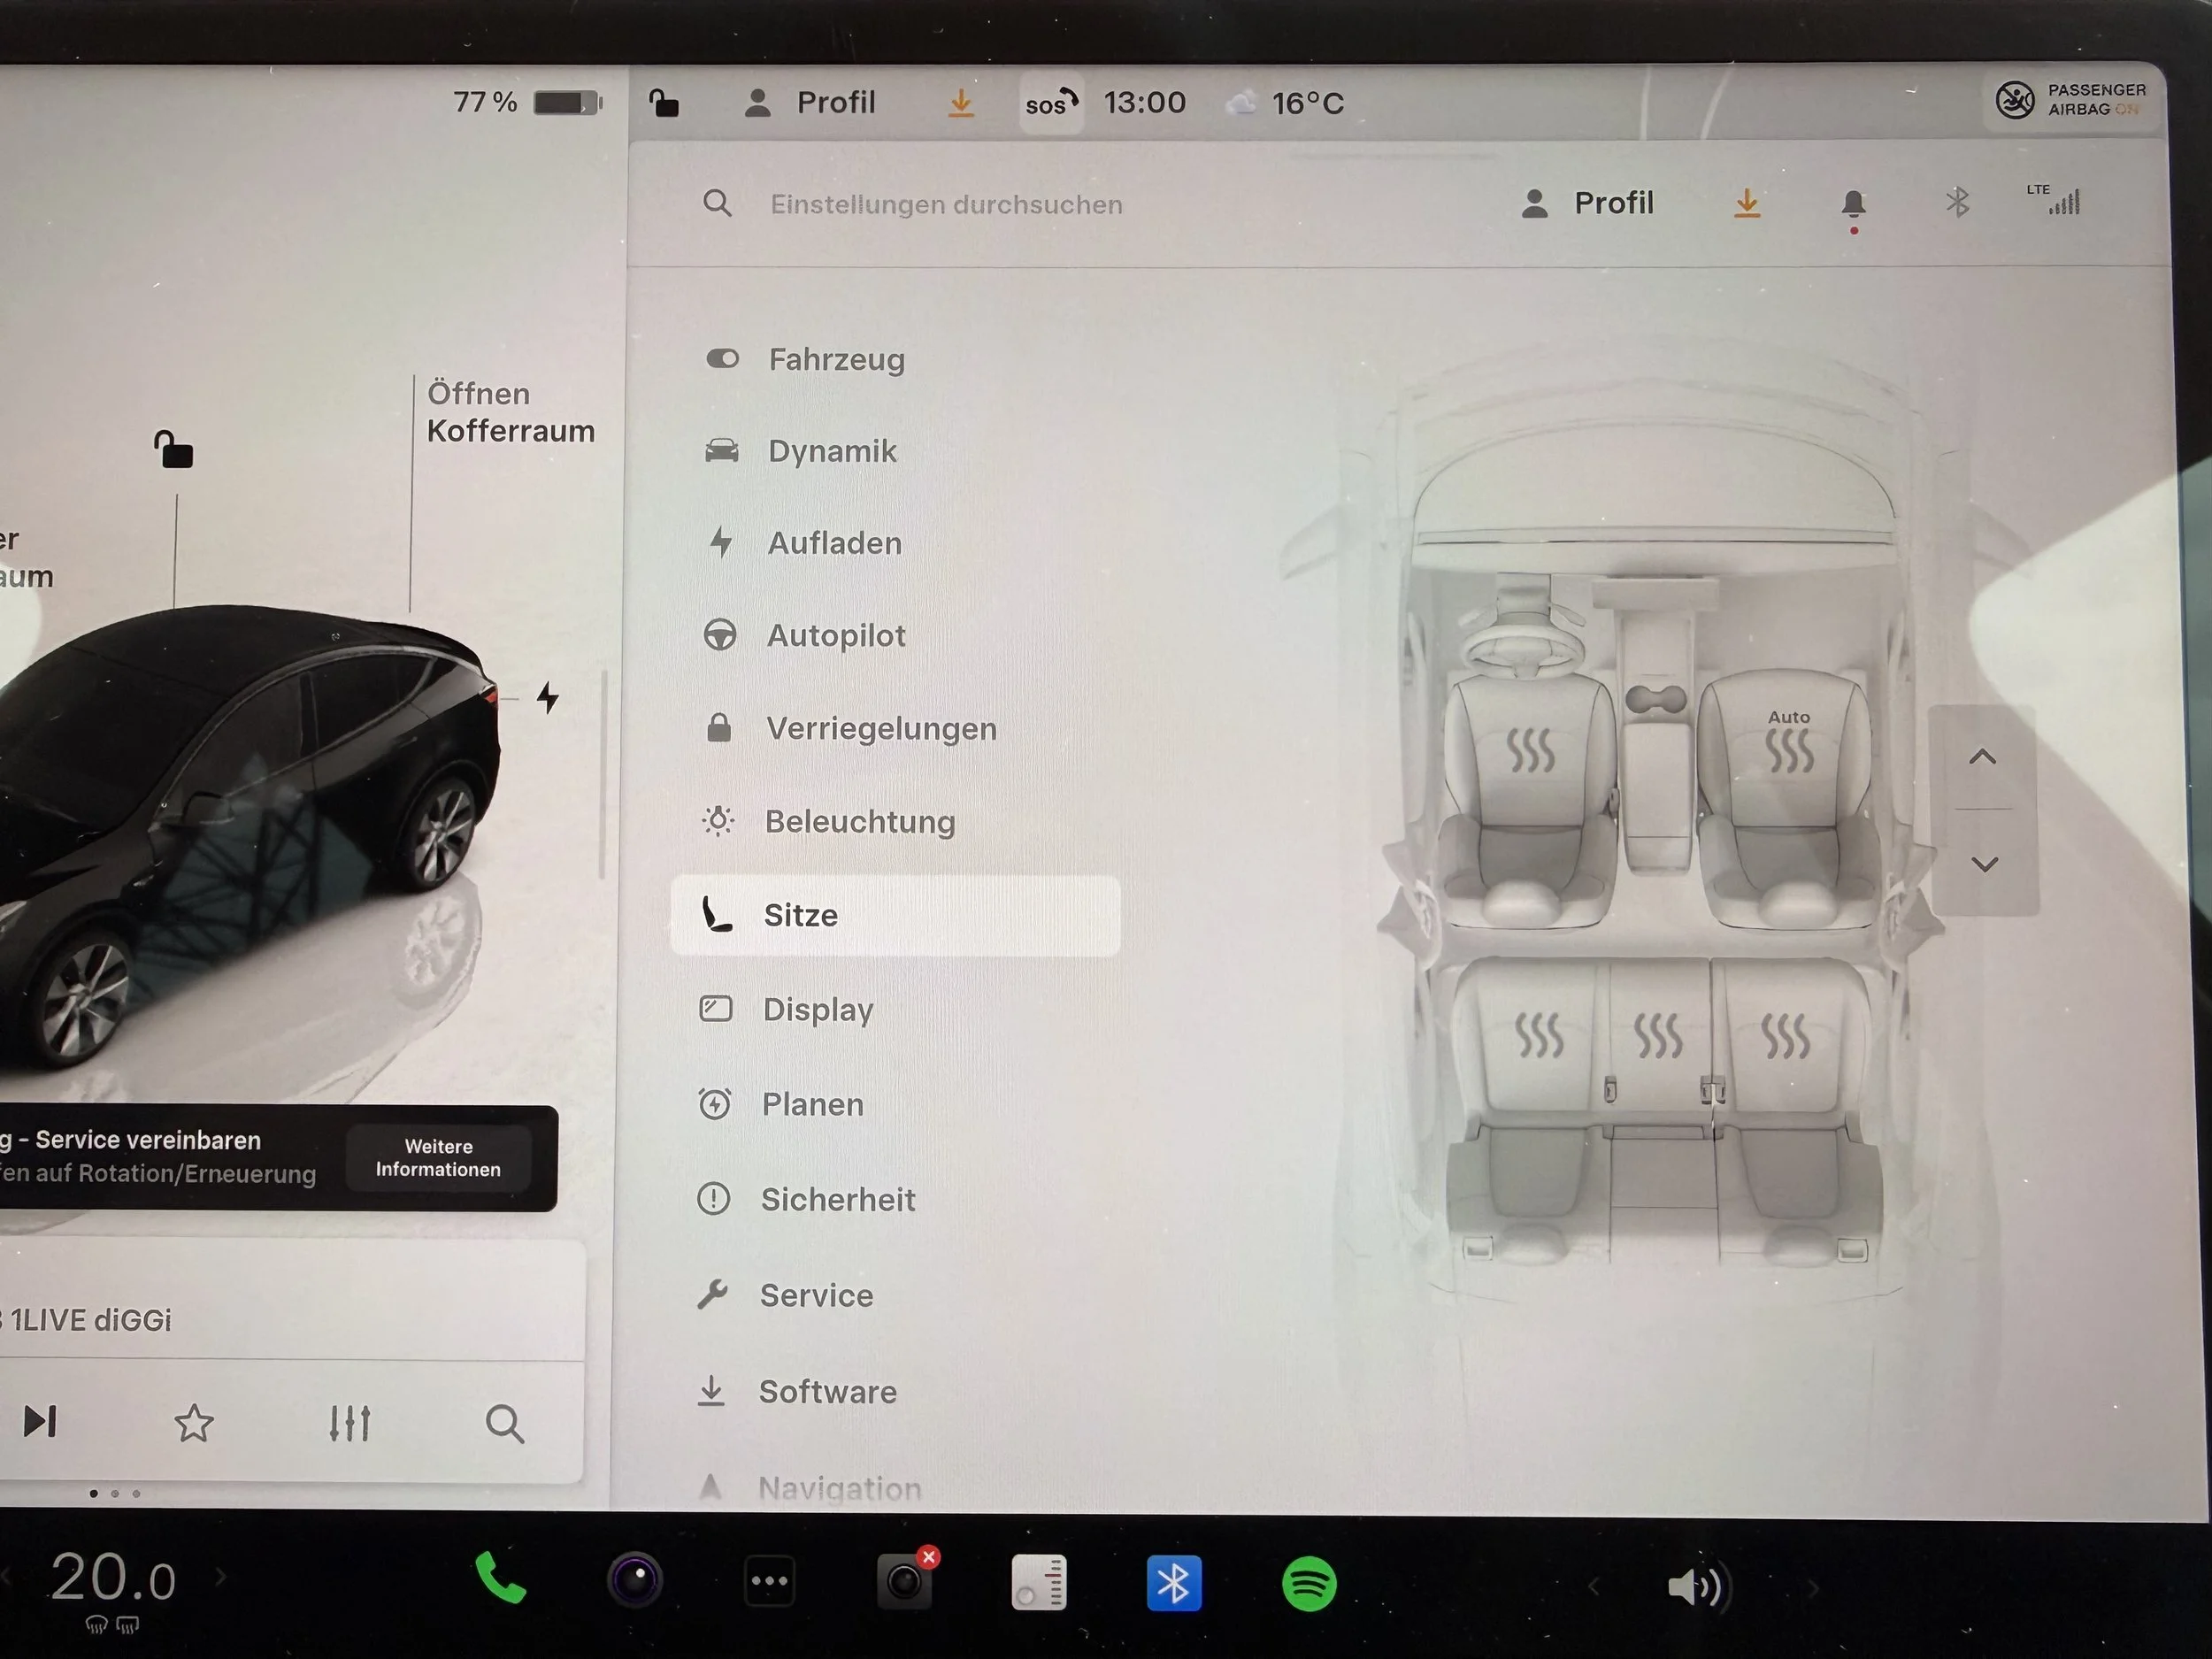The height and width of the screenshot is (1659, 2212).
Task: Lower volume with left arrow beside speaker
Action: click(x=1594, y=1586)
